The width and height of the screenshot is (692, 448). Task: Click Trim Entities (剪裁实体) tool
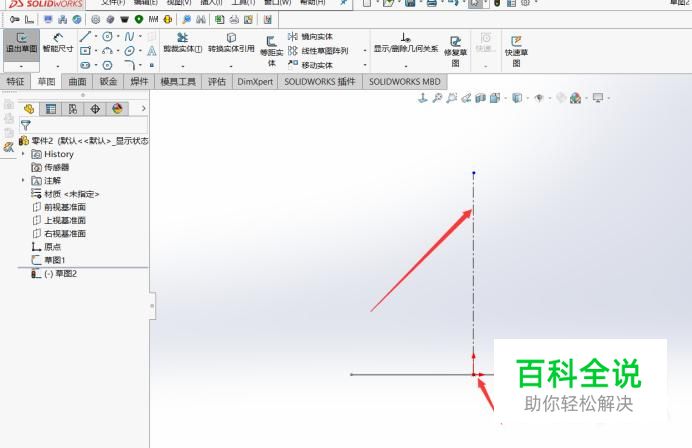(182, 43)
